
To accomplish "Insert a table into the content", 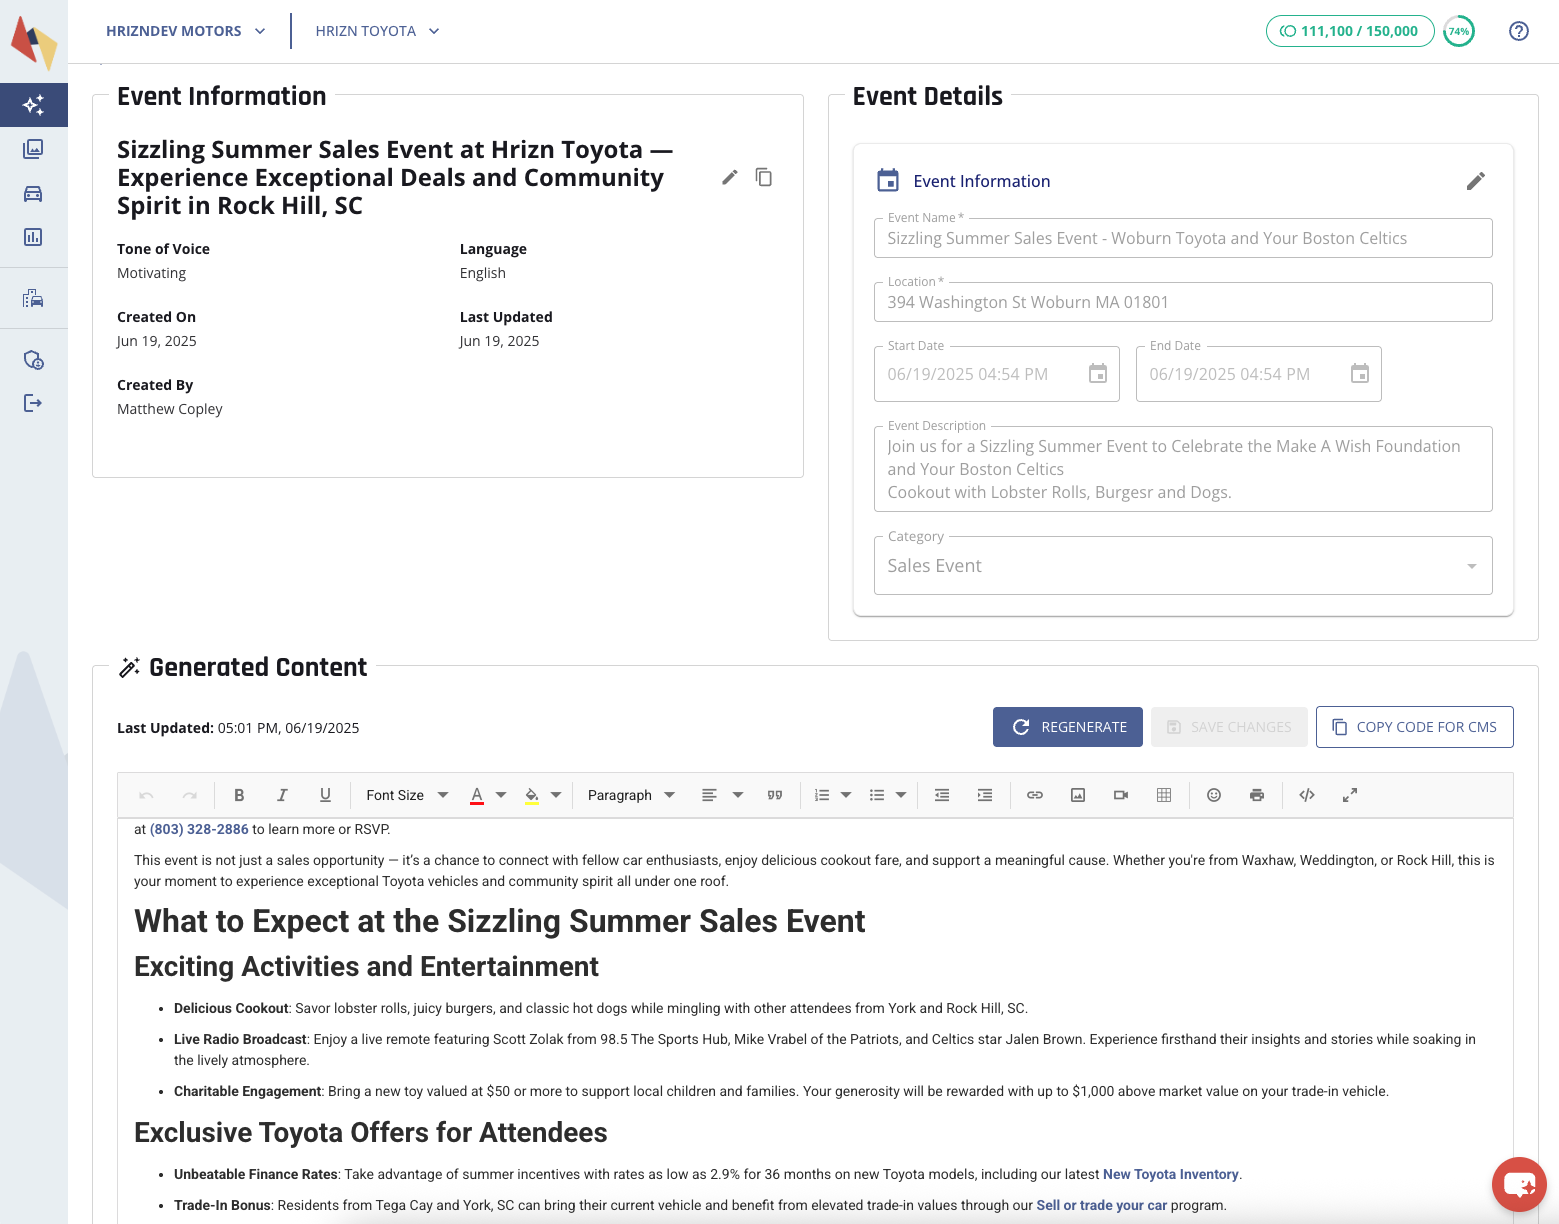I will tap(1164, 795).
